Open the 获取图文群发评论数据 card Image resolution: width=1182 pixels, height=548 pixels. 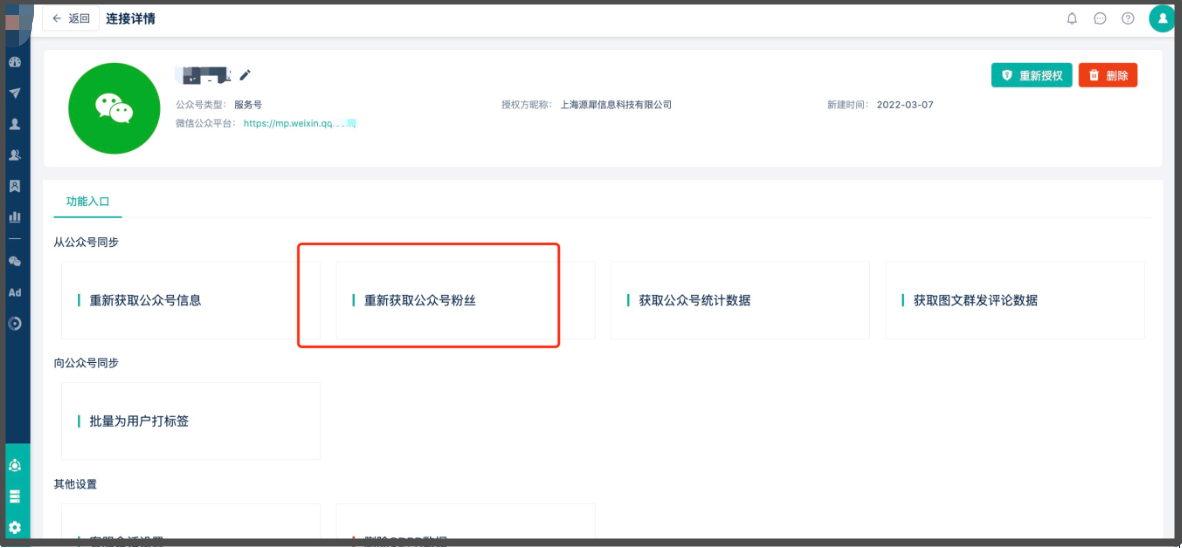coord(1015,300)
